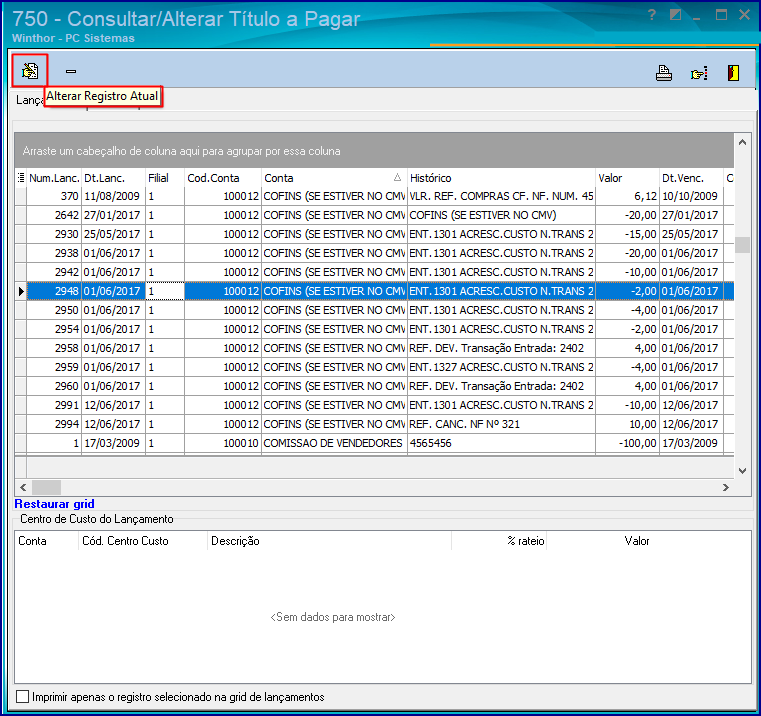761x716 pixels.
Task: Enable Imprimir apenas o registro selecionado checkbox
Action: tap(22, 697)
